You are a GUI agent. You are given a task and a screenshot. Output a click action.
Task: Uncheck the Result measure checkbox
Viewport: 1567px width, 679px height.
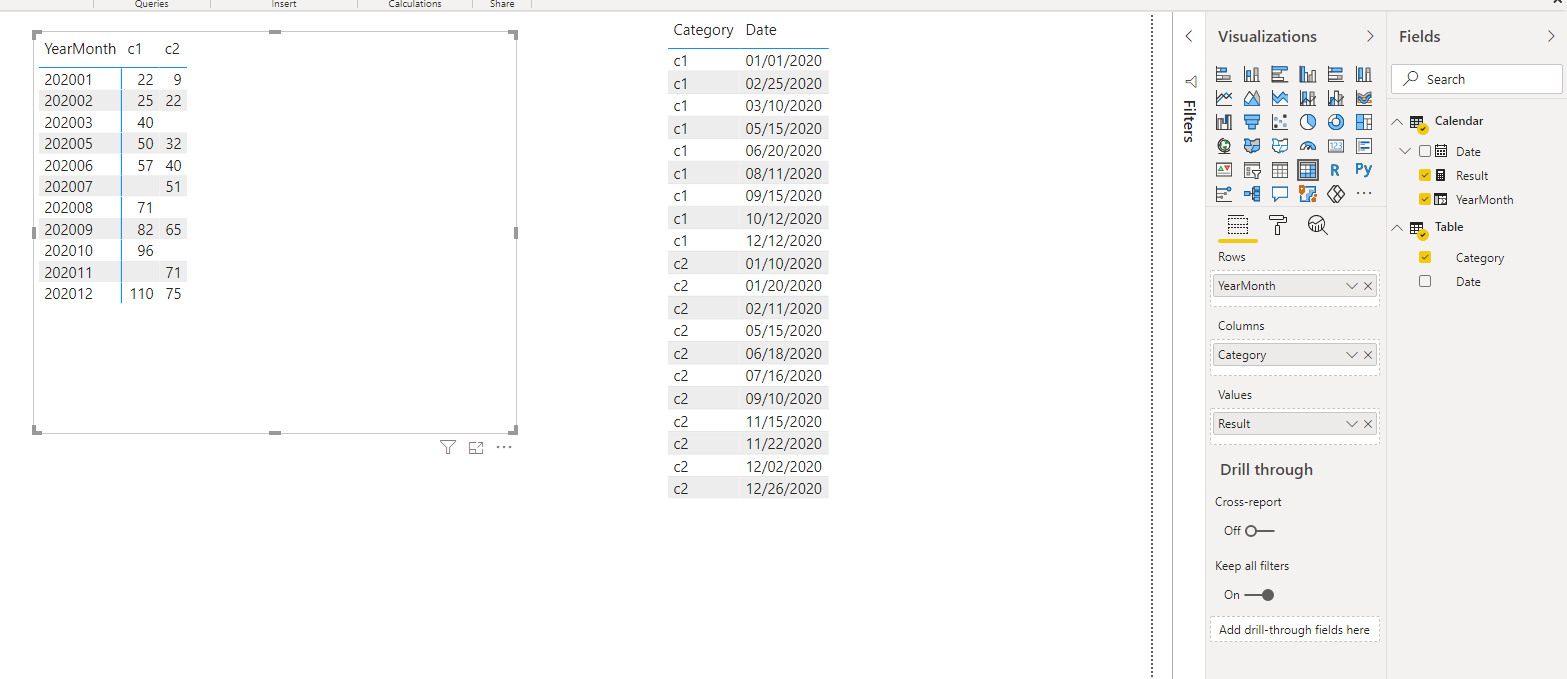(x=1425, y=175)
